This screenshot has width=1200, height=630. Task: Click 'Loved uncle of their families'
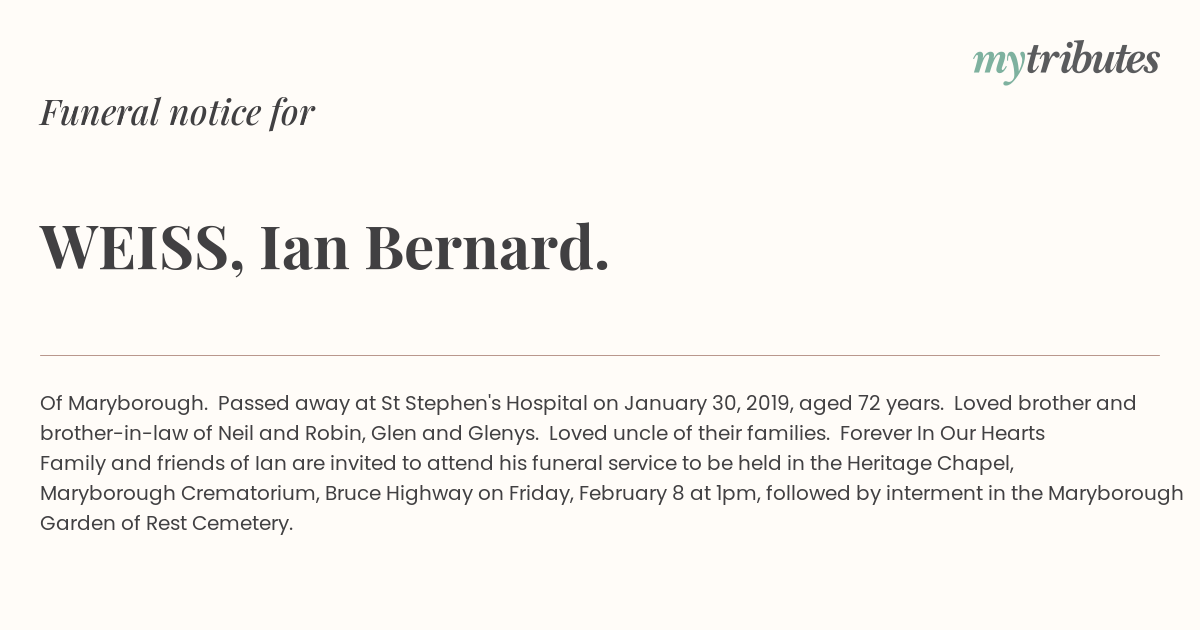pos(688,433)
